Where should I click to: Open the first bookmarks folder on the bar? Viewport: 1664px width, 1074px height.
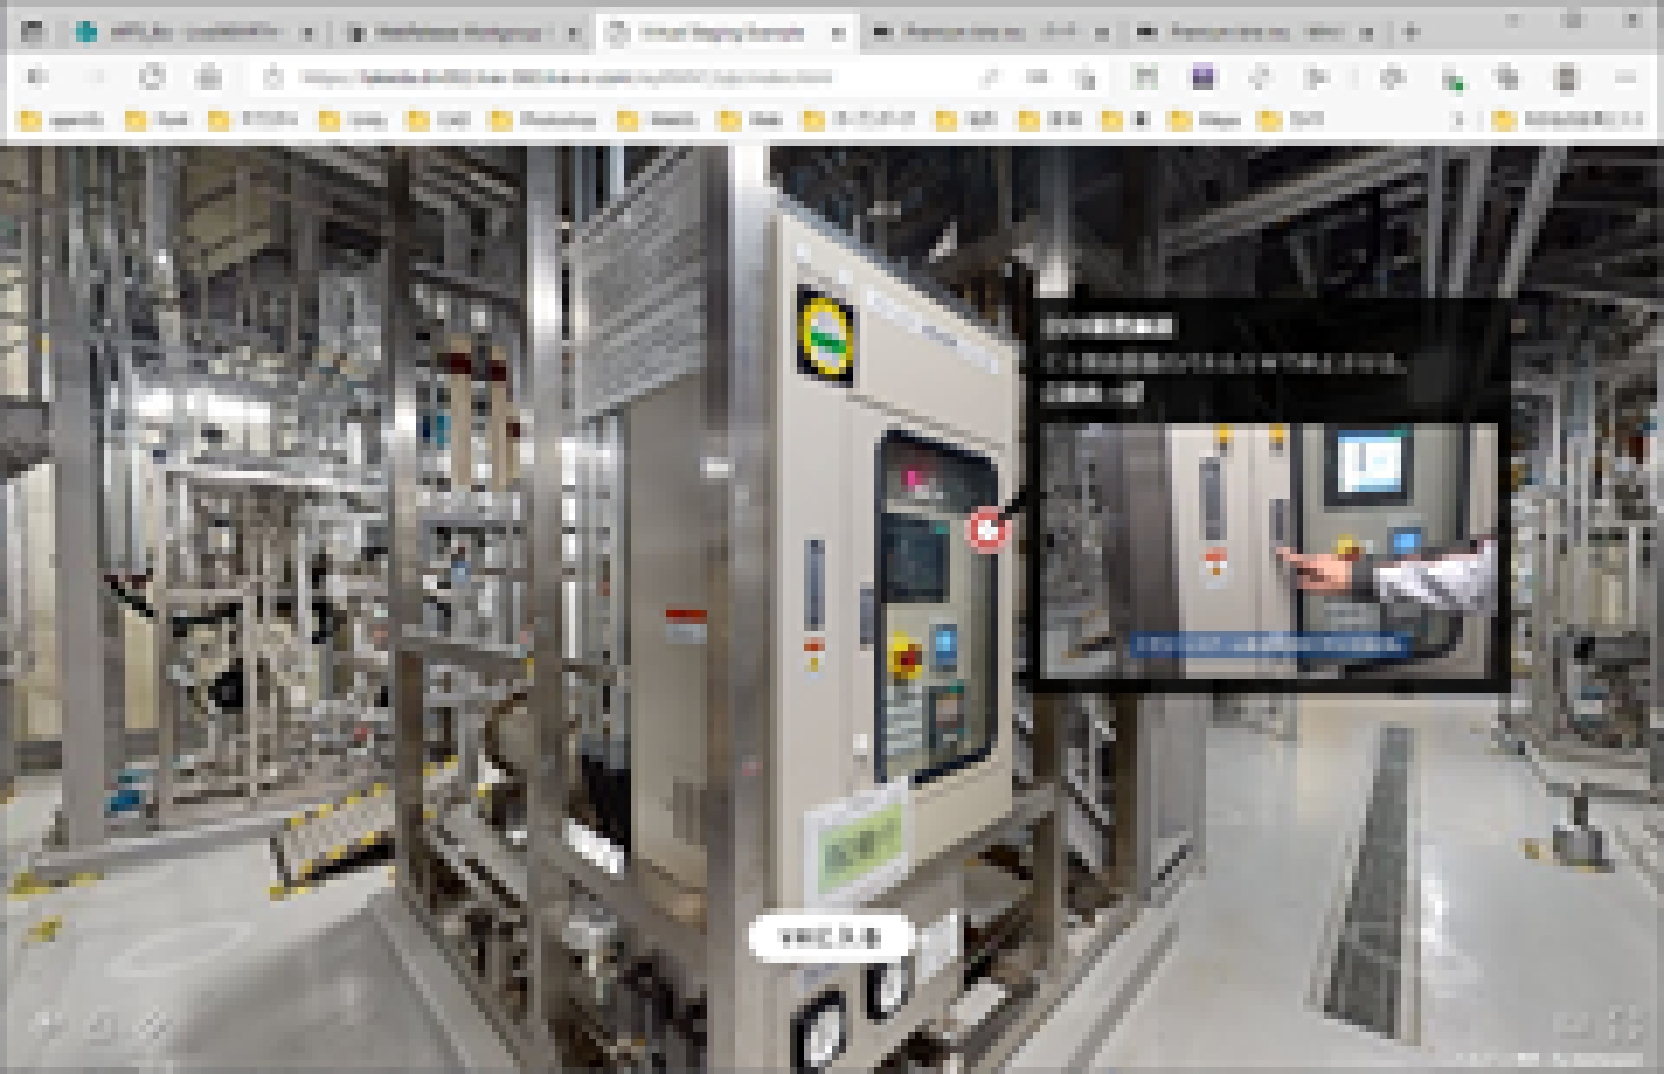[62, 120]
